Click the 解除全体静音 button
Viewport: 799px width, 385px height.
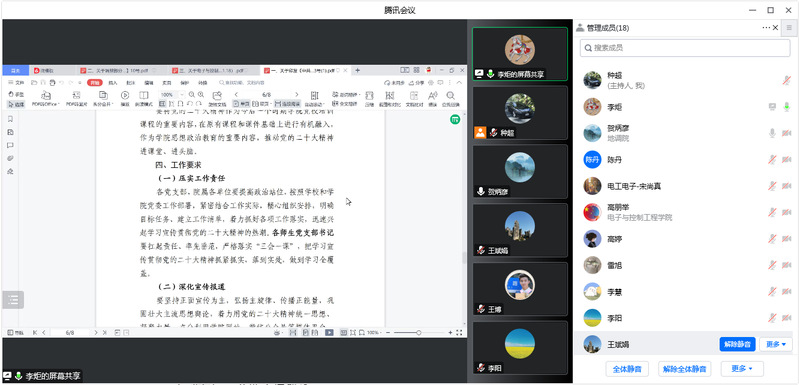coord(685,369)
